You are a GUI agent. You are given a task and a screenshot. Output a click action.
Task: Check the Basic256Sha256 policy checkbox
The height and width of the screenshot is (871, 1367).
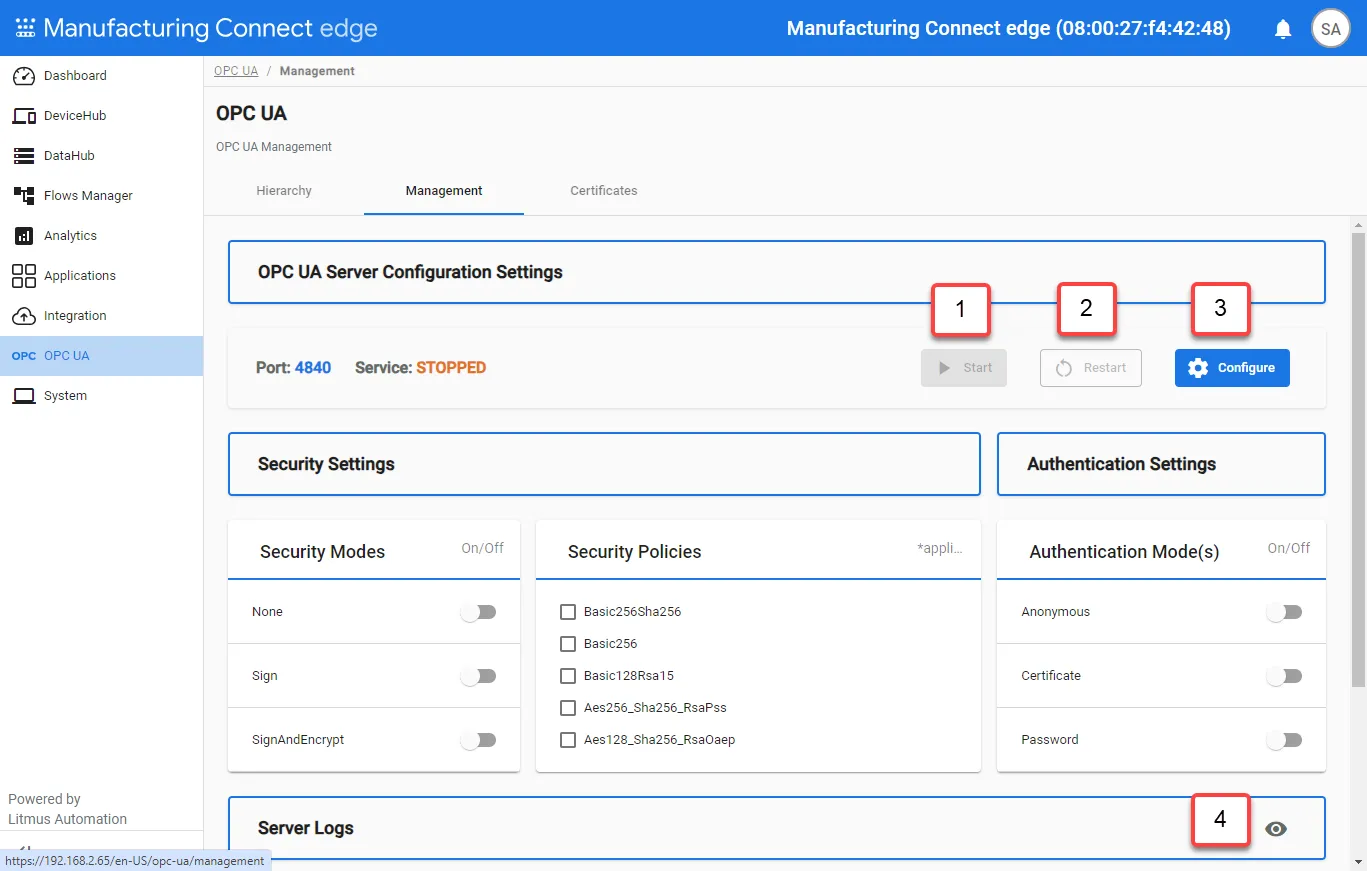click(568, 612)
